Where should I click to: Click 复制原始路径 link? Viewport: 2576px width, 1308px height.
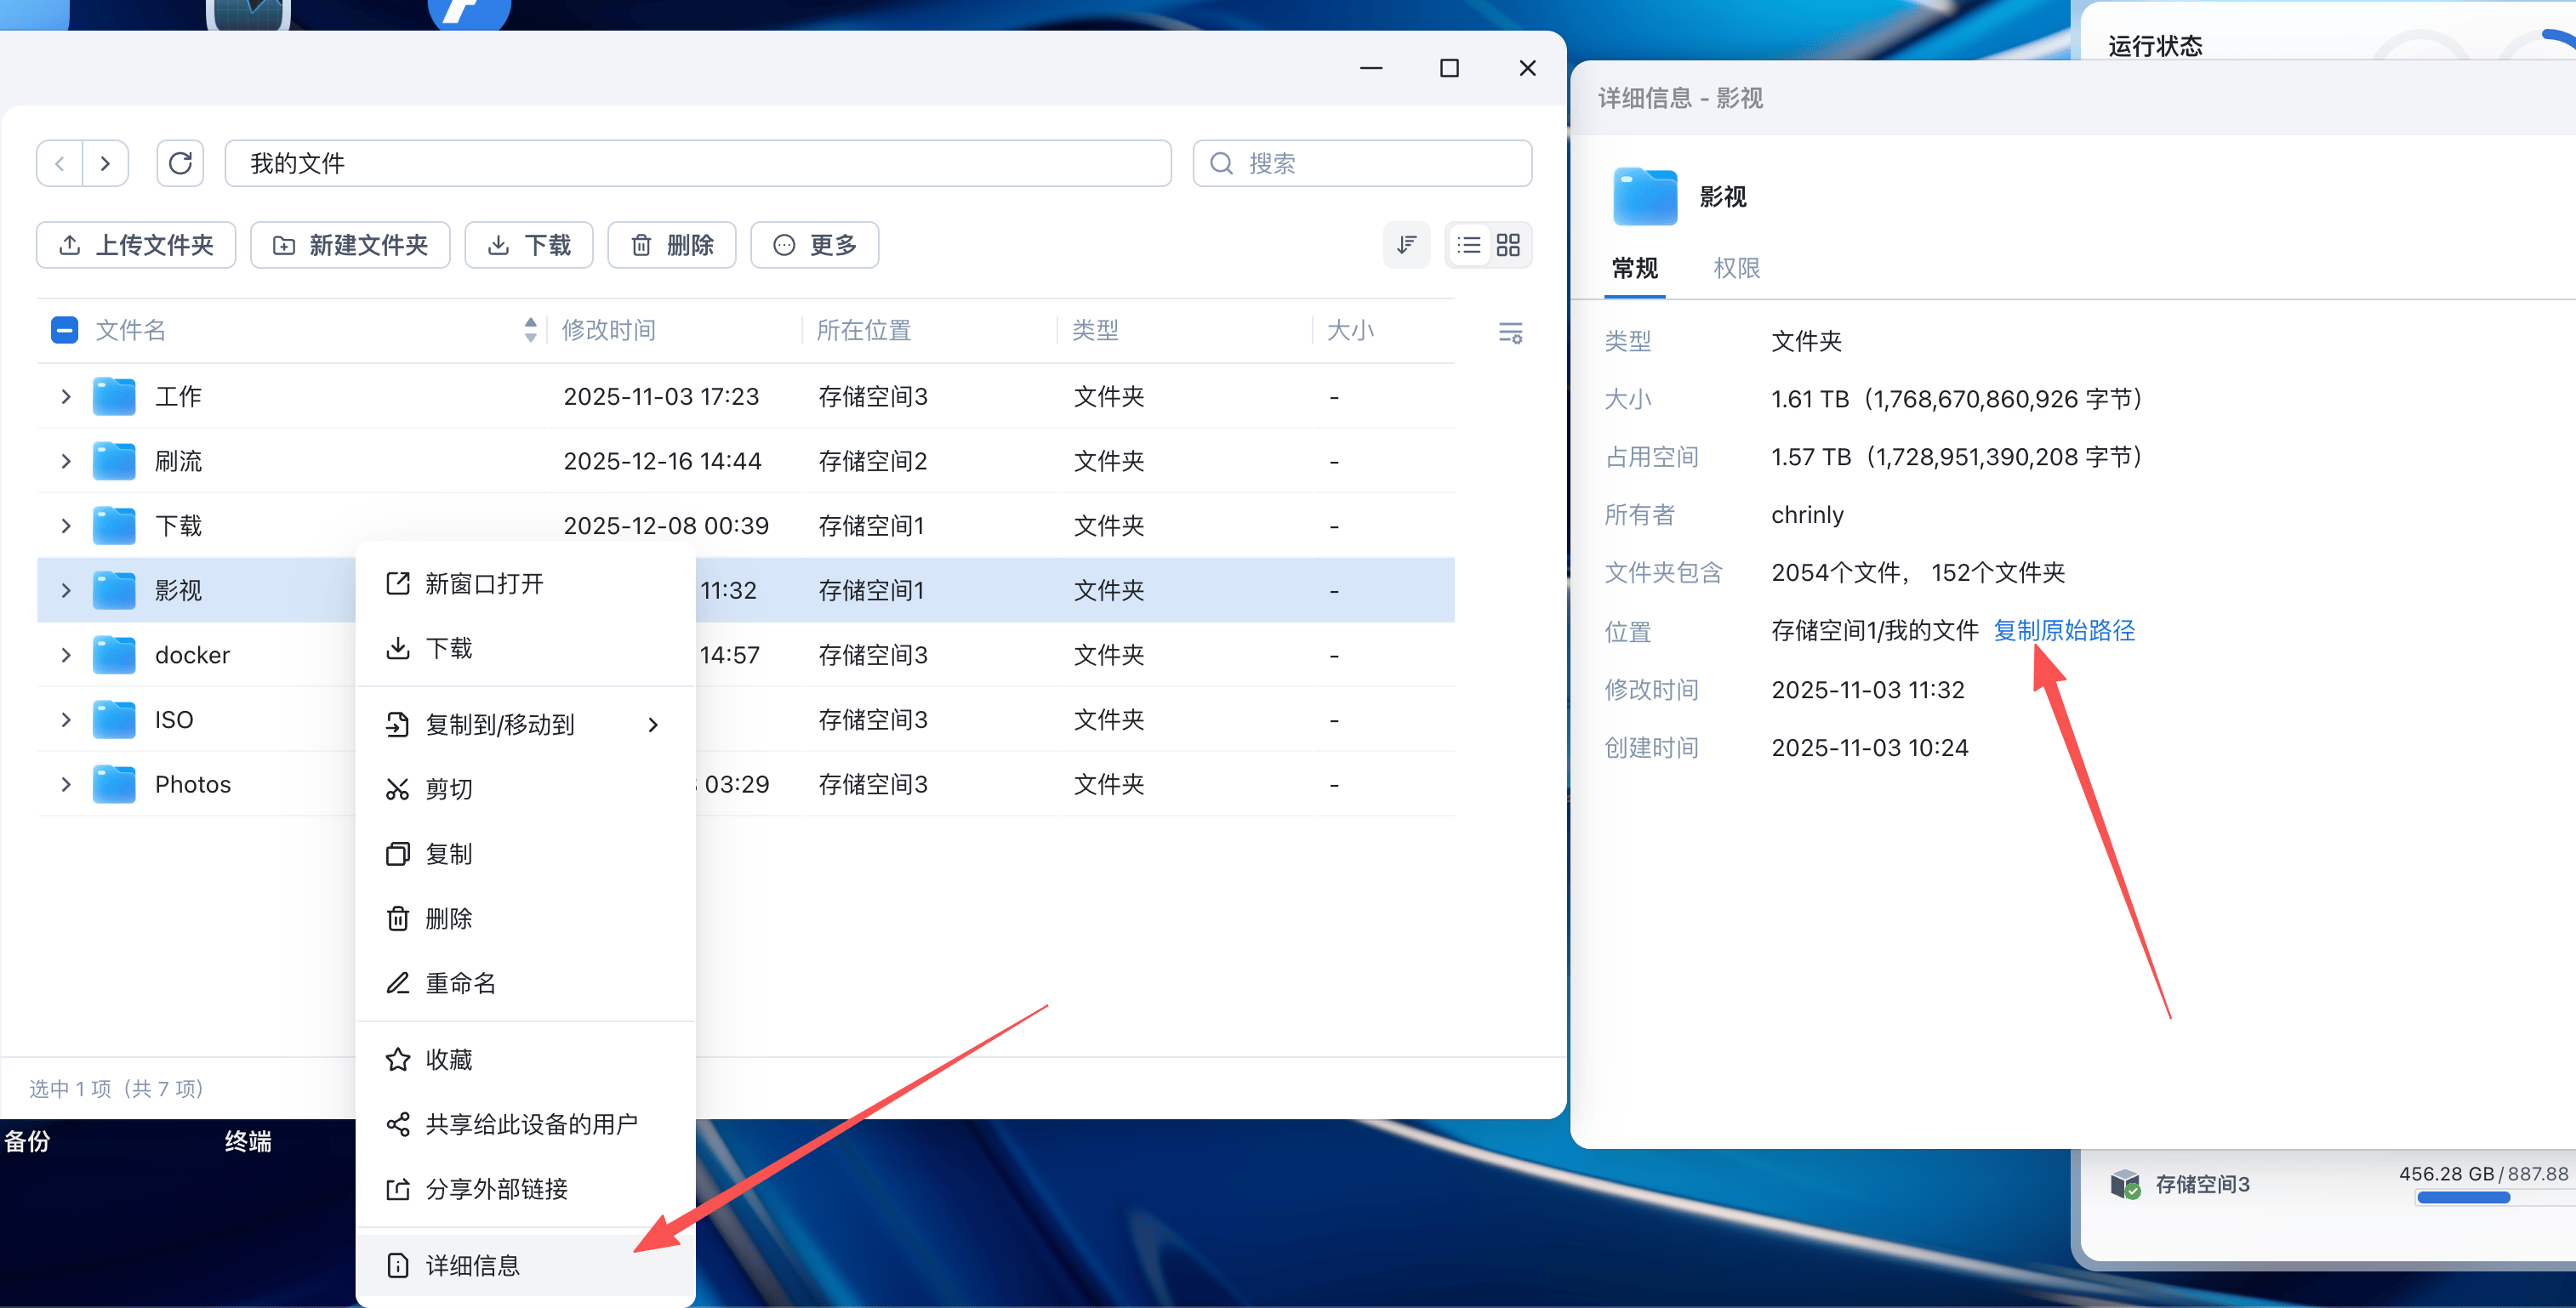pos(2064,630)
